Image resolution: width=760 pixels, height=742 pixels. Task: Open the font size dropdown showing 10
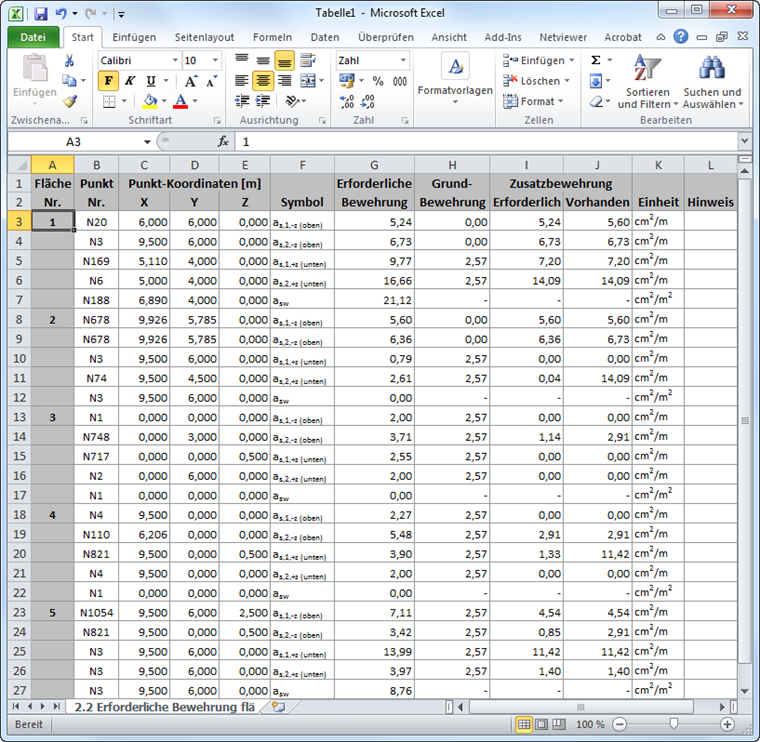215,60
